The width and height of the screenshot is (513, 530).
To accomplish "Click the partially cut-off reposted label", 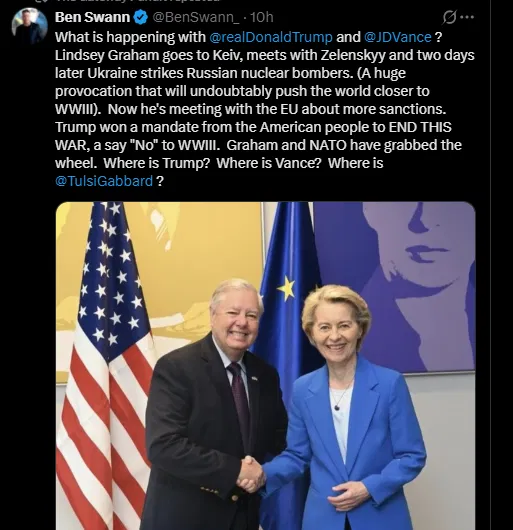I will (138, 1).
